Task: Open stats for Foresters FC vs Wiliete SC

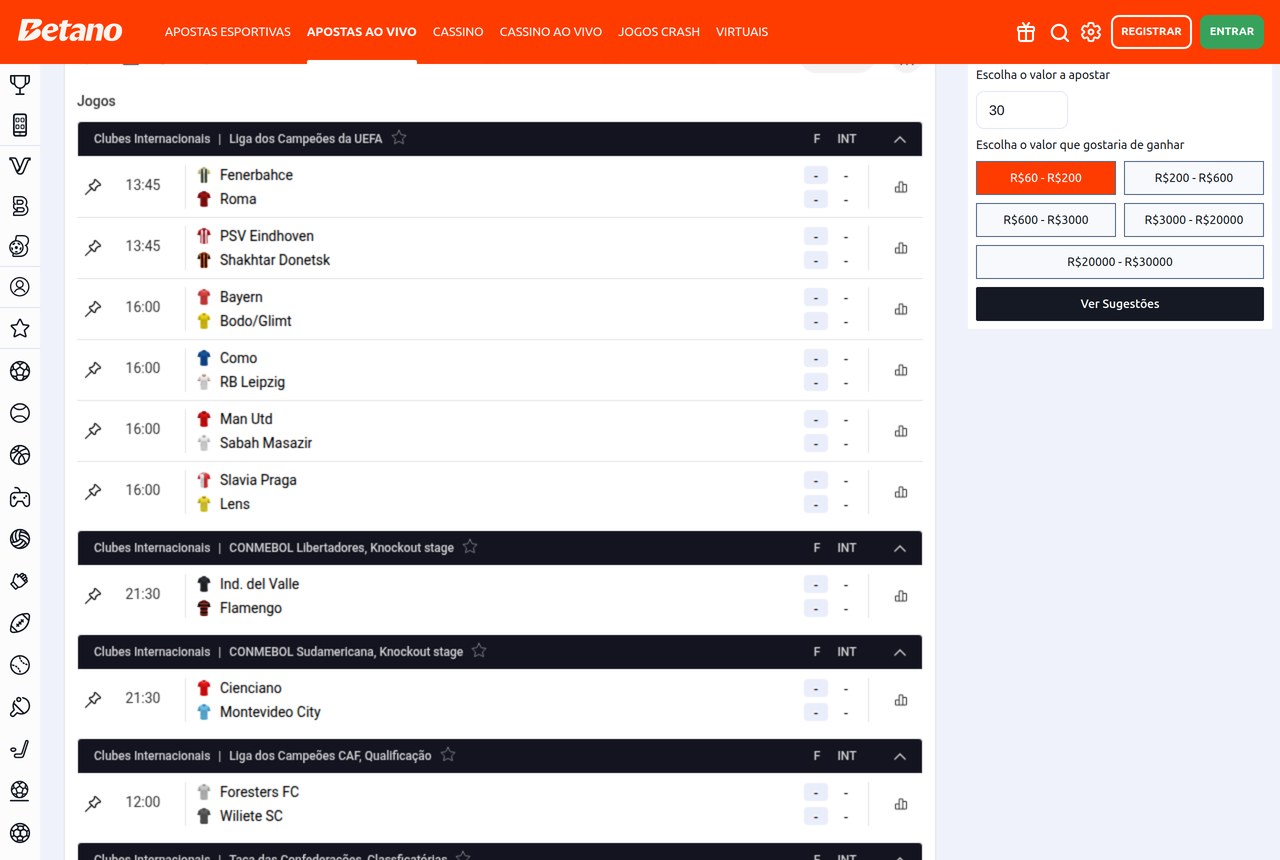Action: 901,804
